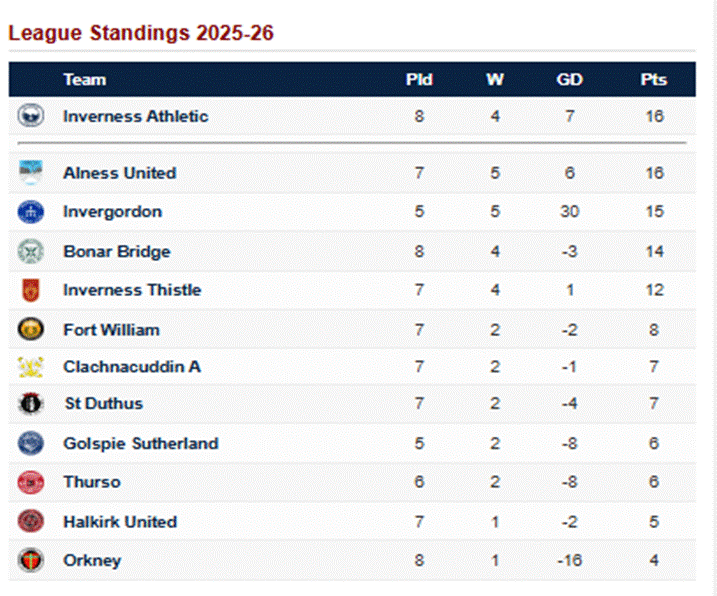Click the Clachnacuddin A crest icon

click(x=31, y=367)
